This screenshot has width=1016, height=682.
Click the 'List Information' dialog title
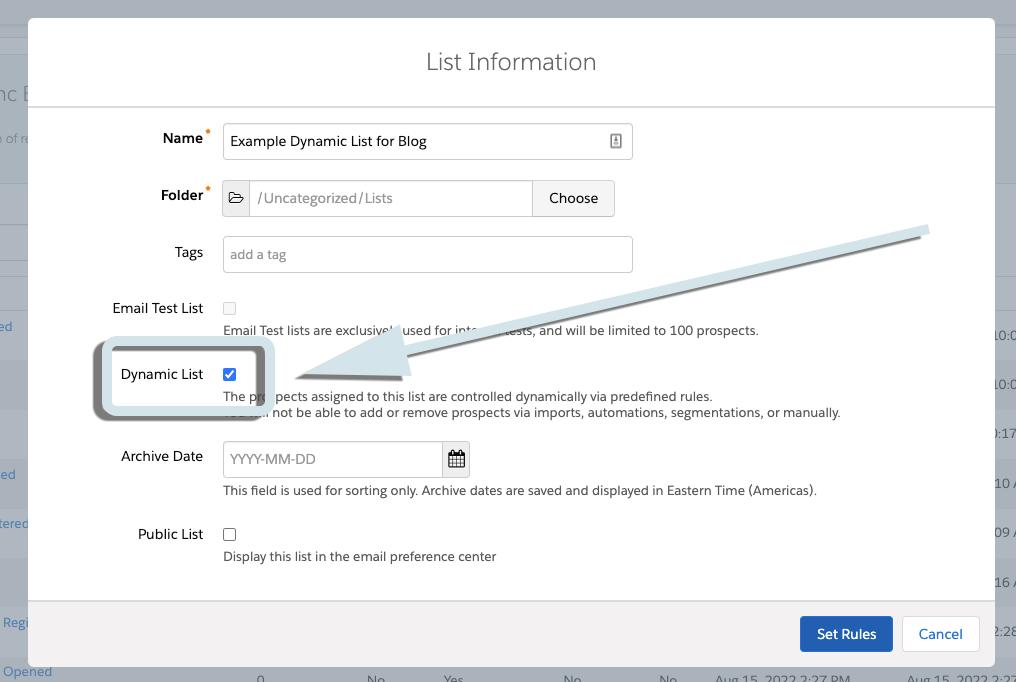(511, 62)
